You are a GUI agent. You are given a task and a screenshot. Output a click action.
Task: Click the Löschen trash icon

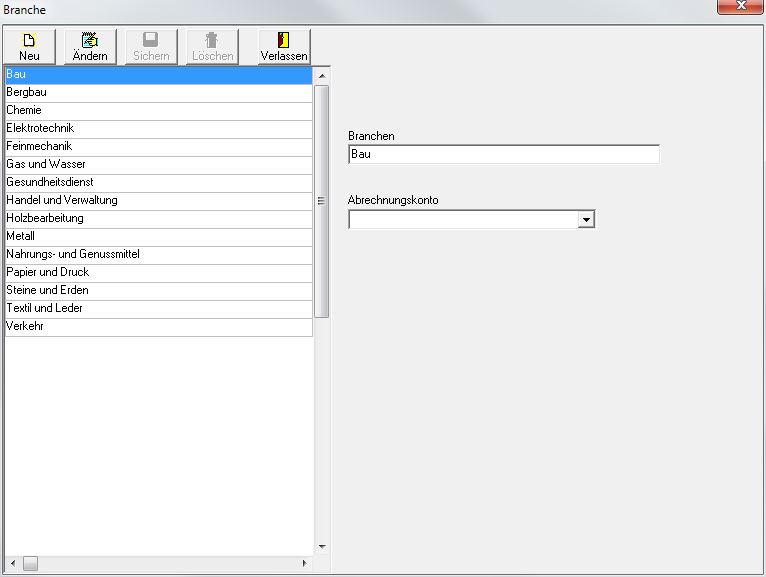pos(212,41)
